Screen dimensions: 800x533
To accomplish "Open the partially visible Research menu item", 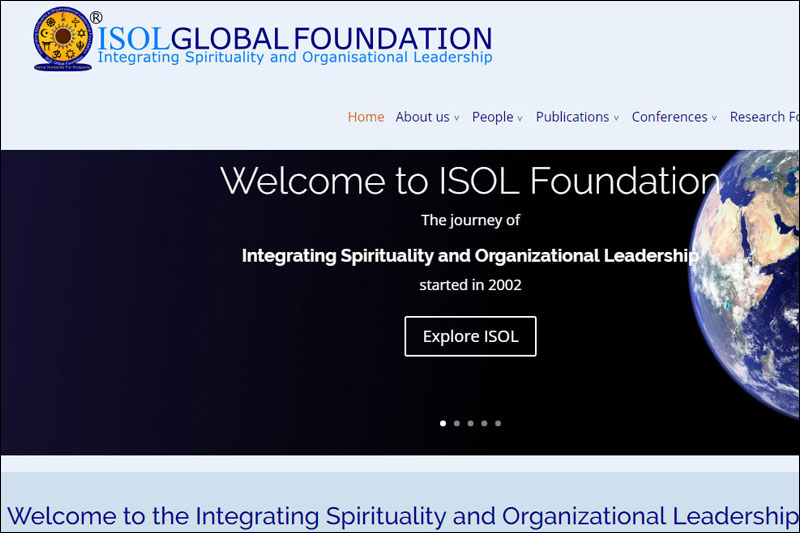I will (764, 117).
